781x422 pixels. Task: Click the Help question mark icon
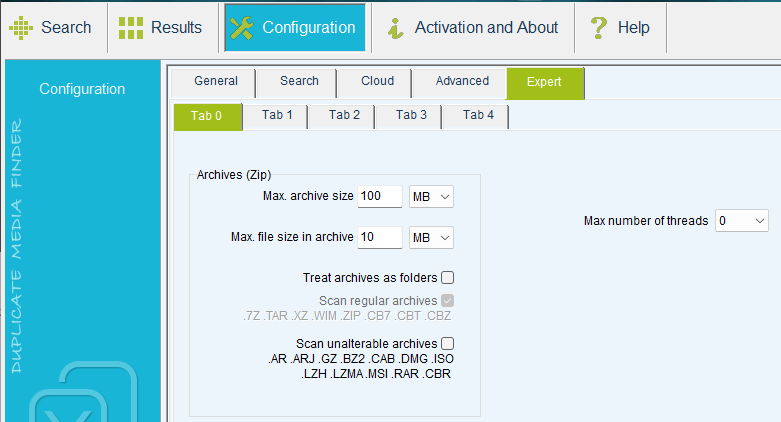click(x=599, y=27)
